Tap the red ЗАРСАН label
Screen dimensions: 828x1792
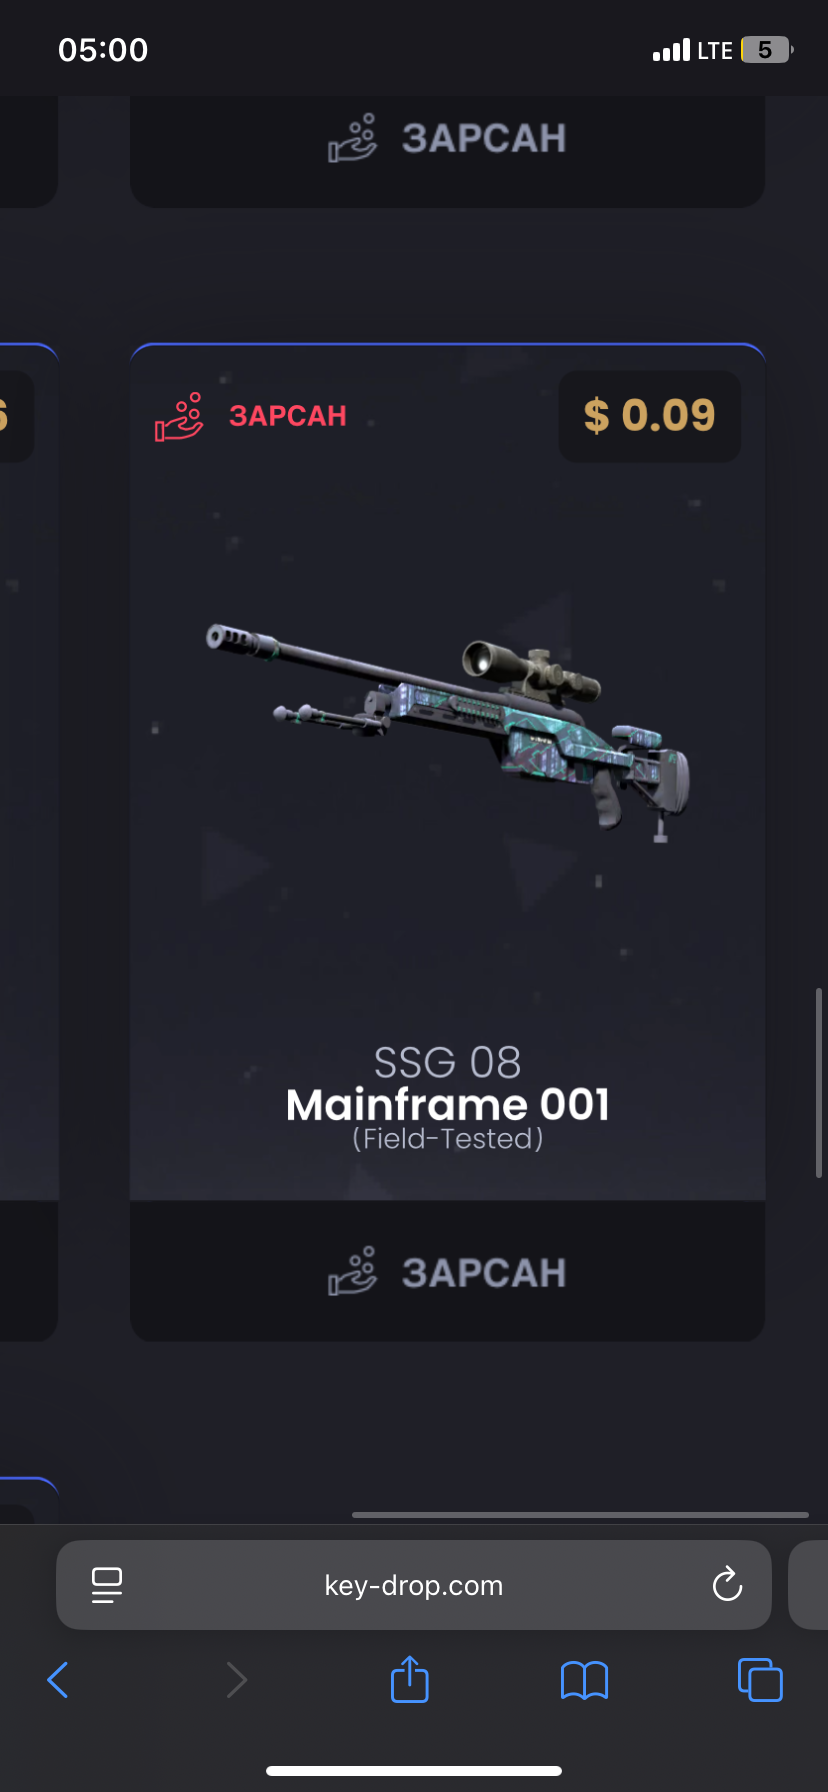pyautogui.click(x=288, y=416)
